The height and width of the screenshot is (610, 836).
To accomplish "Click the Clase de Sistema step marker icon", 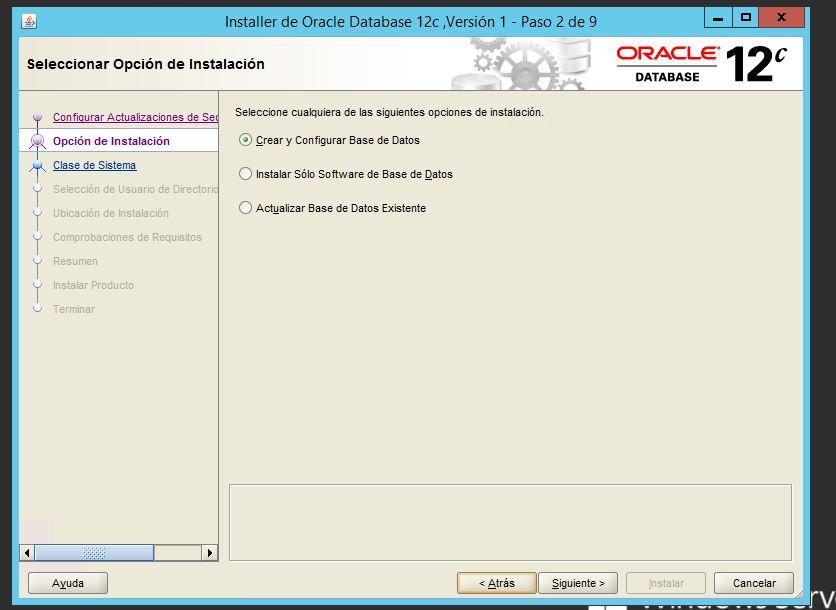I will [x=37, y=166].
